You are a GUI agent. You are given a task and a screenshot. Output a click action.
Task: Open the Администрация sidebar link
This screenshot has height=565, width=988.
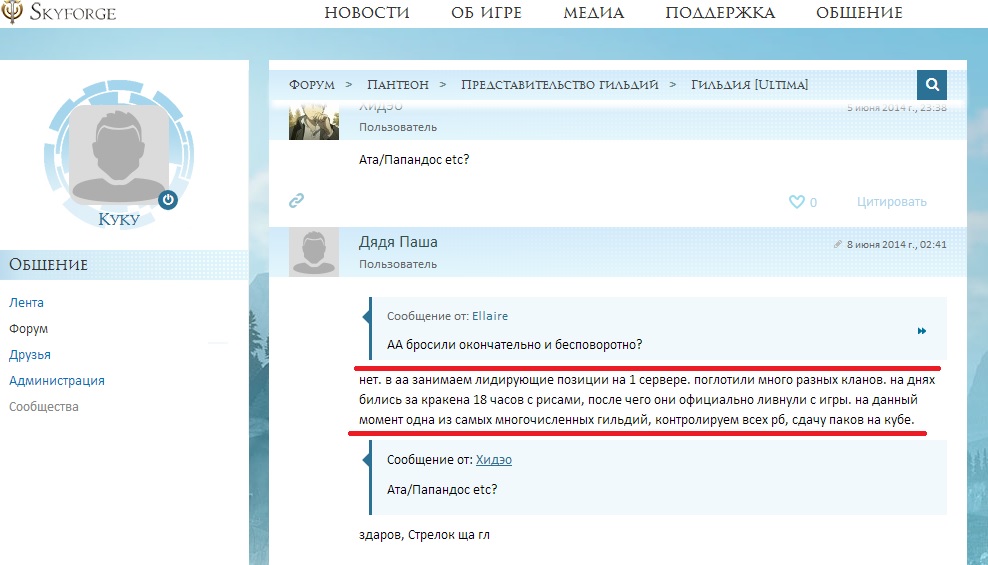[57, 380]
